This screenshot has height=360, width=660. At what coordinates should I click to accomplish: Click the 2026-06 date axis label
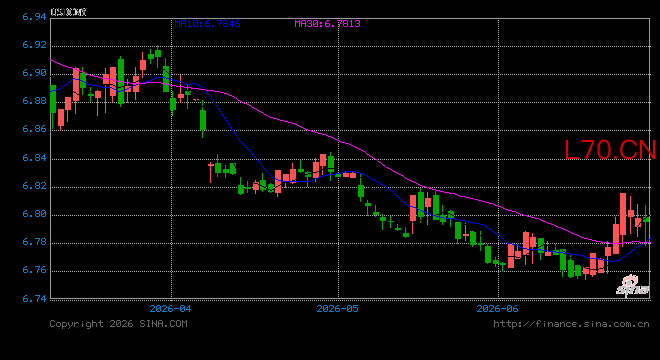point(498,309)
